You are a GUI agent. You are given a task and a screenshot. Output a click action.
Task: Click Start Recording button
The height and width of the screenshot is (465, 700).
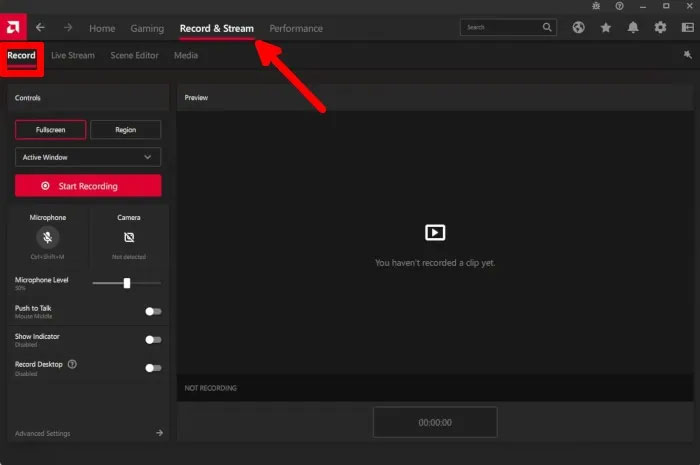tap(88, 186)
